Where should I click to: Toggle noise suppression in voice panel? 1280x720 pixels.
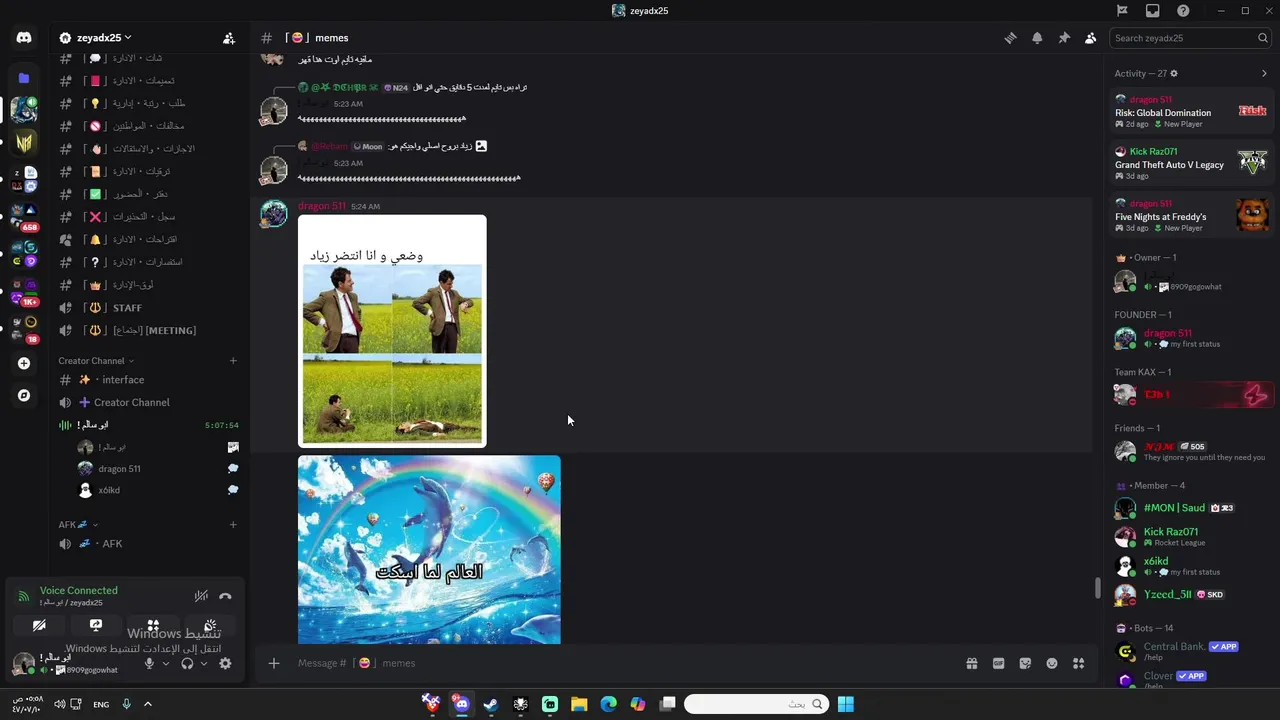(x=201, y=596)
